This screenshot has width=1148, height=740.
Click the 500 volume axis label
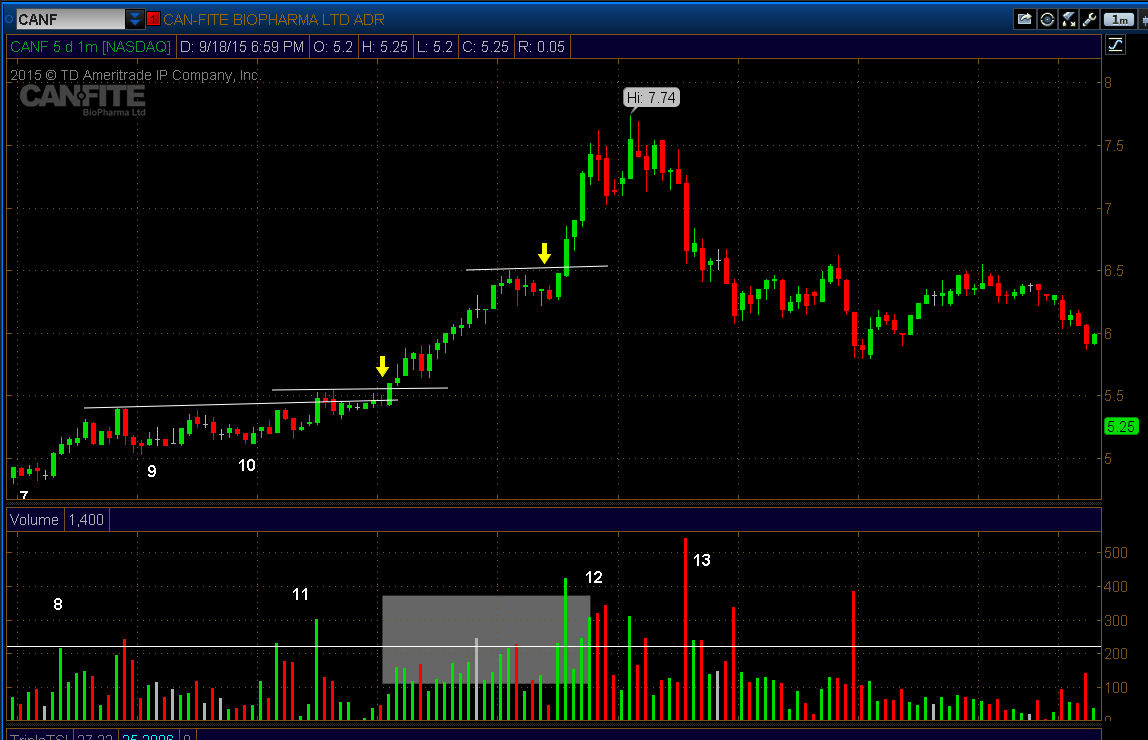[1116, 553]
